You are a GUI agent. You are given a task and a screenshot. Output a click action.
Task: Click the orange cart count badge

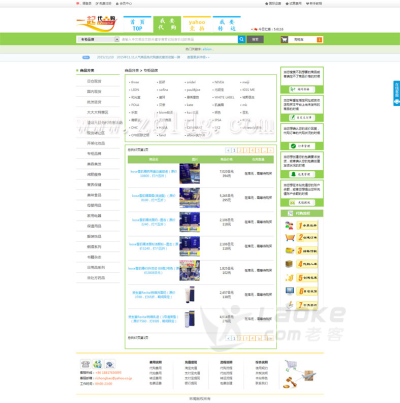(319, 40)
